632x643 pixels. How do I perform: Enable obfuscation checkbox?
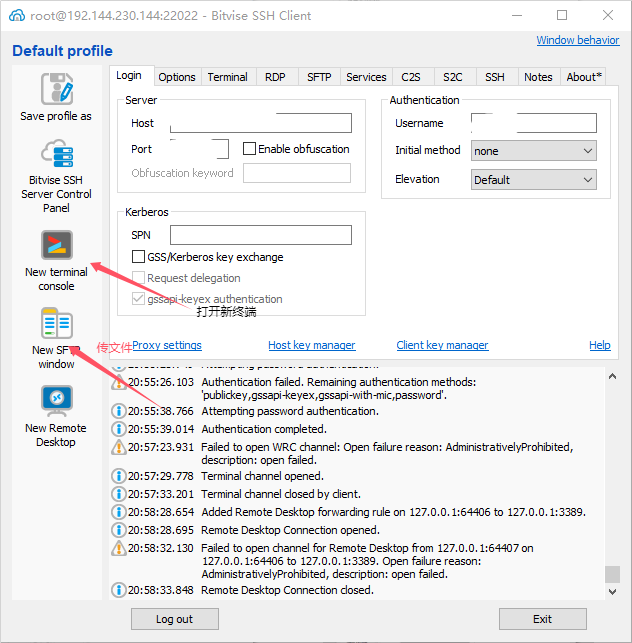pos(249,148)
